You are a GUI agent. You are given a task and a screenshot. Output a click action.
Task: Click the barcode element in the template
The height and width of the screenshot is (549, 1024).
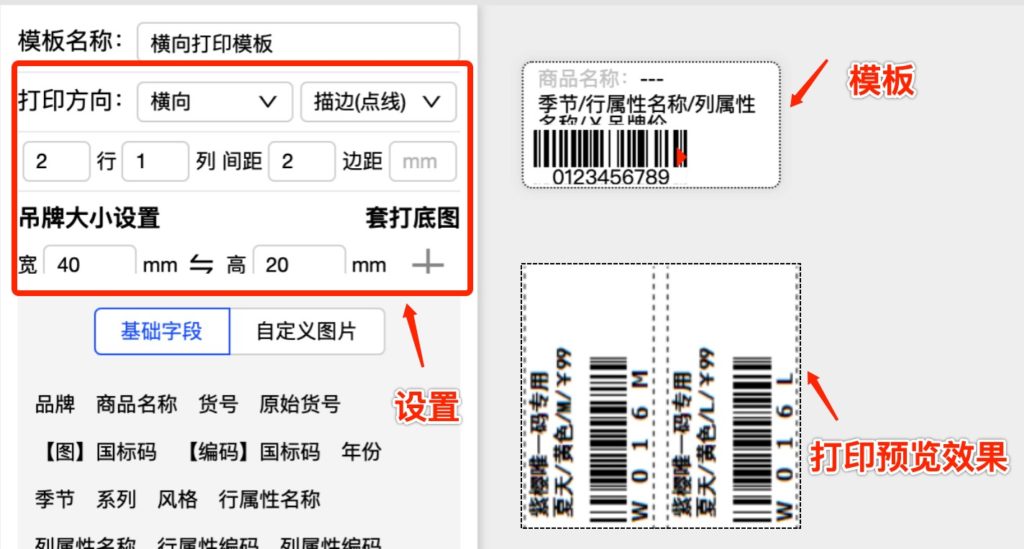(610, 148)
